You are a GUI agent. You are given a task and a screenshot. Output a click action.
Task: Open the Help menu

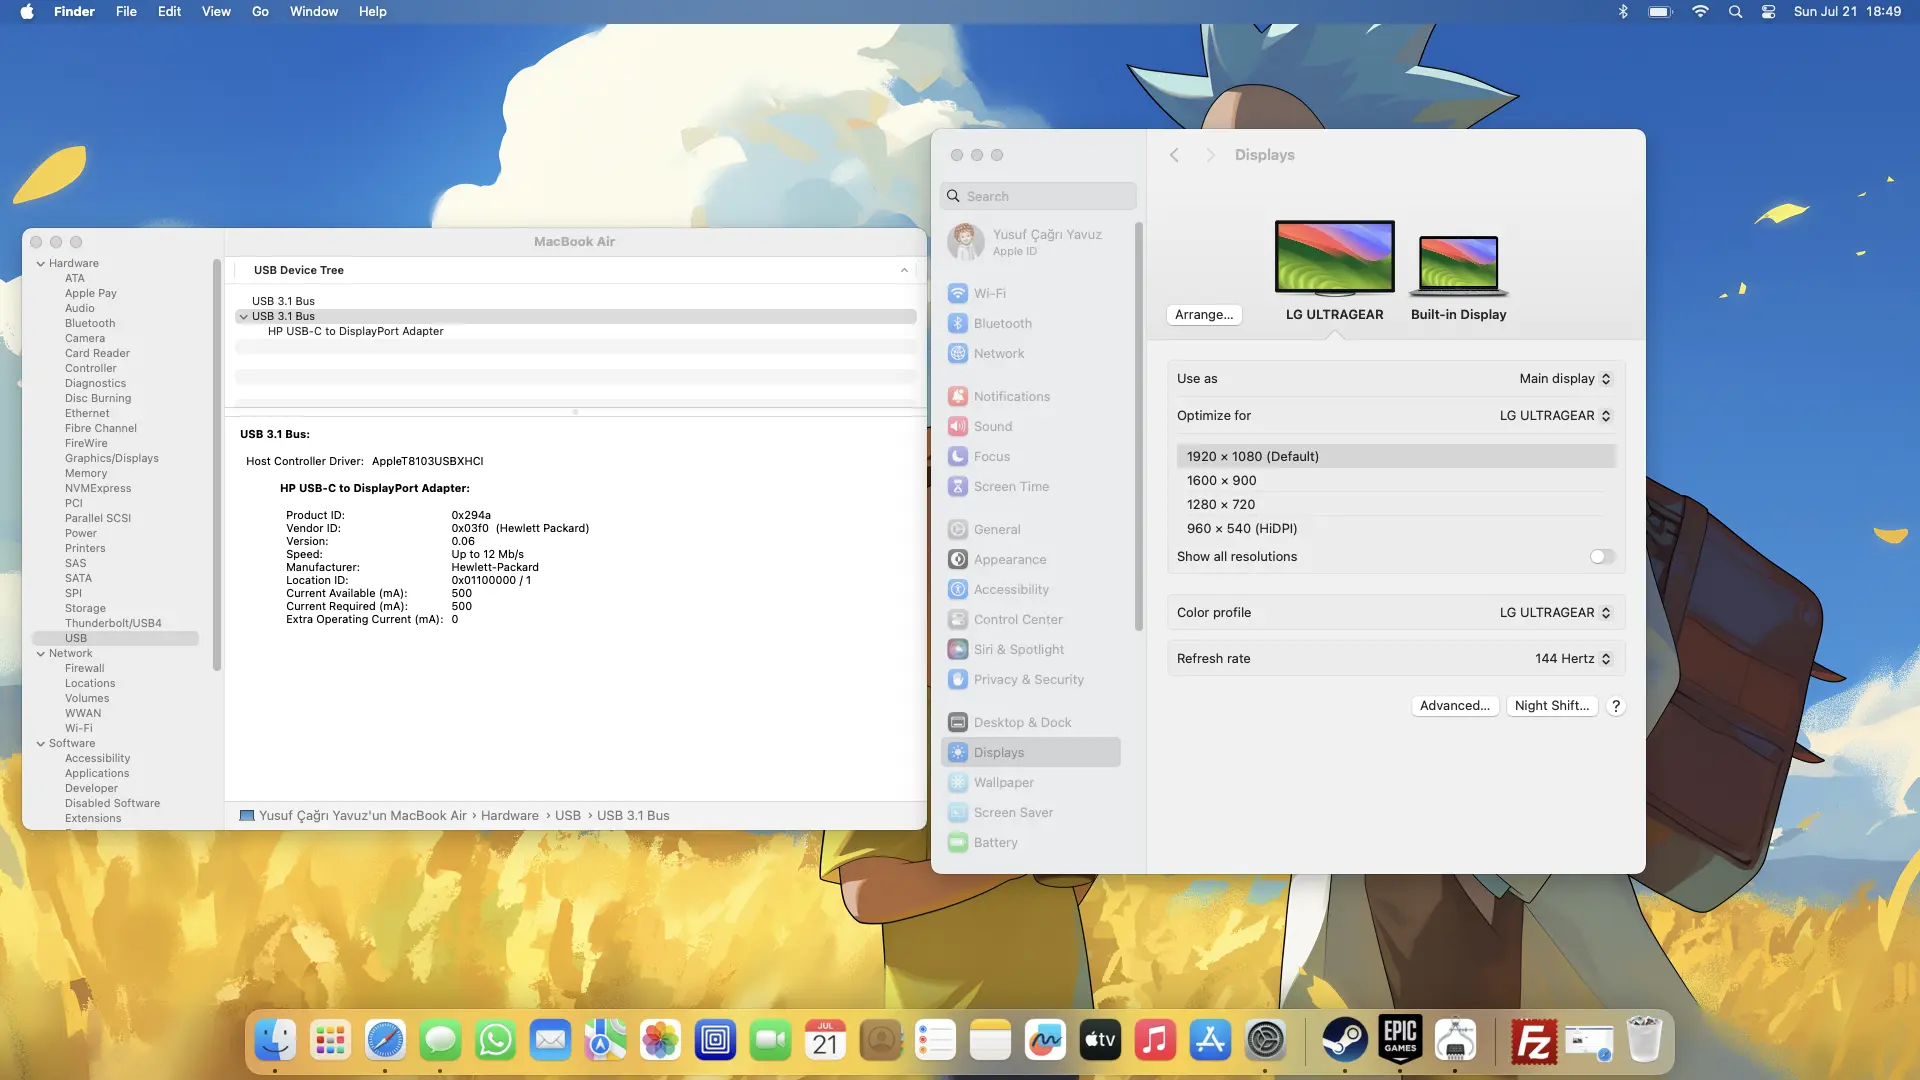[372, 12]
